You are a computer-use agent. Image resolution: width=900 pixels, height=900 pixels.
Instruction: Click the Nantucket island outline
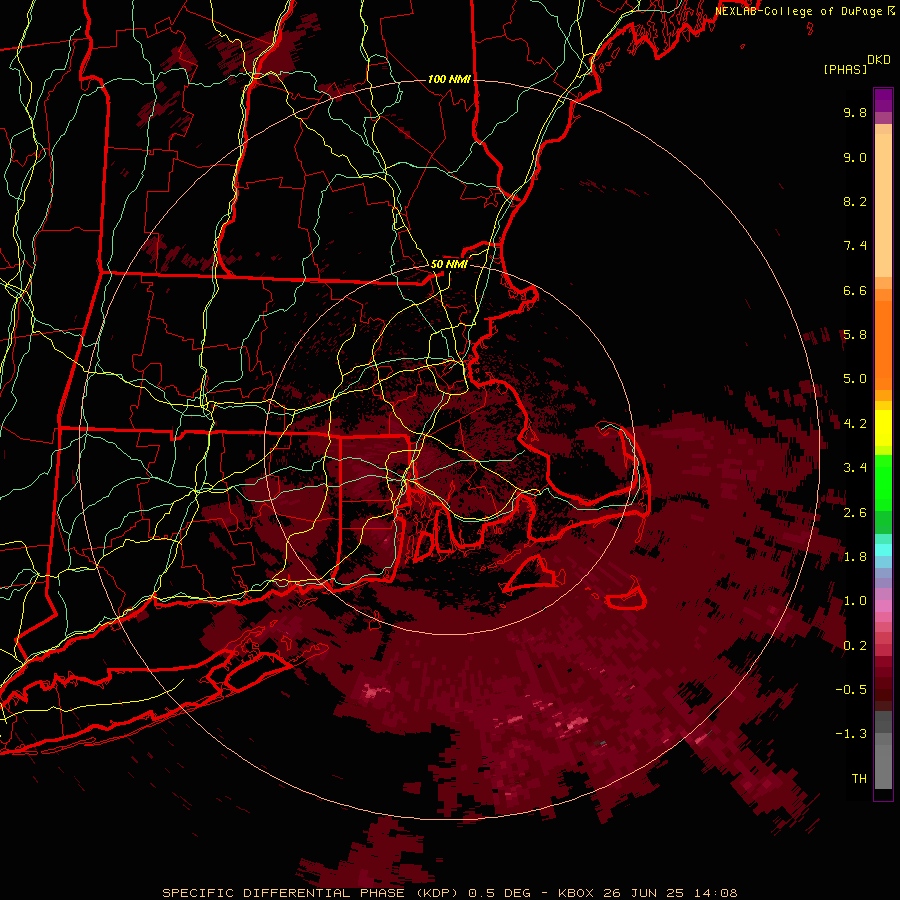(x=626, y=594)
